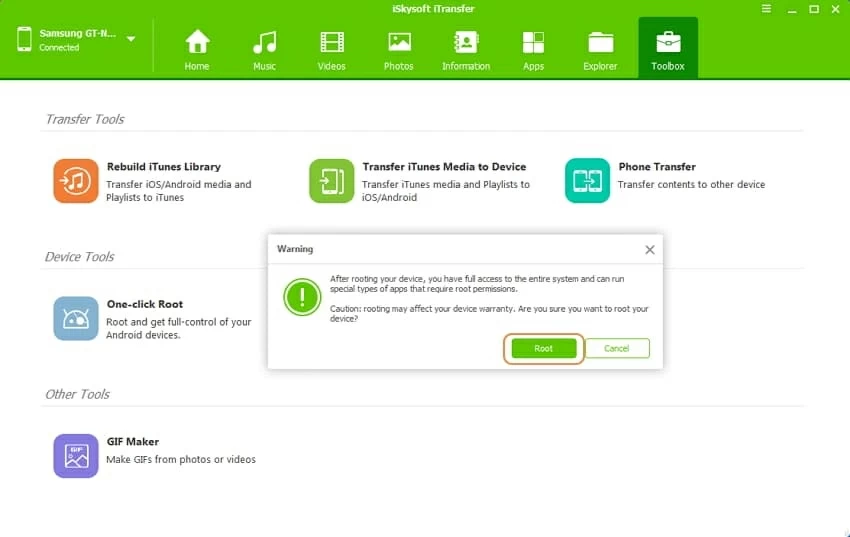Screen dimensions: 850x537
Task: Click the One-click Root android icon
Action: pos(76,319)
